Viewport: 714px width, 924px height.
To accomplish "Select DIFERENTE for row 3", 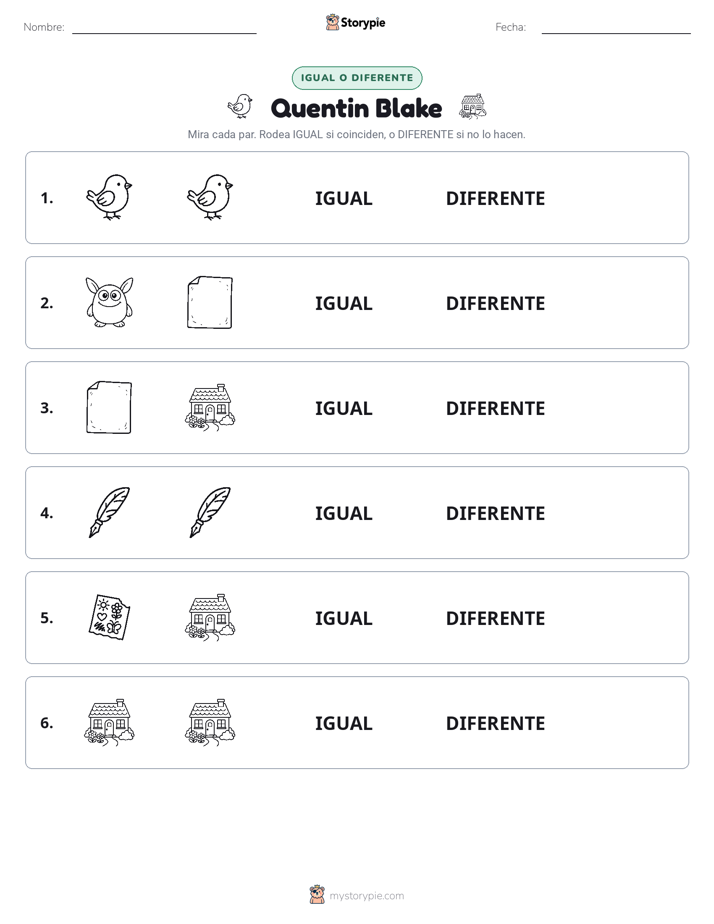I will click(495, 408).
